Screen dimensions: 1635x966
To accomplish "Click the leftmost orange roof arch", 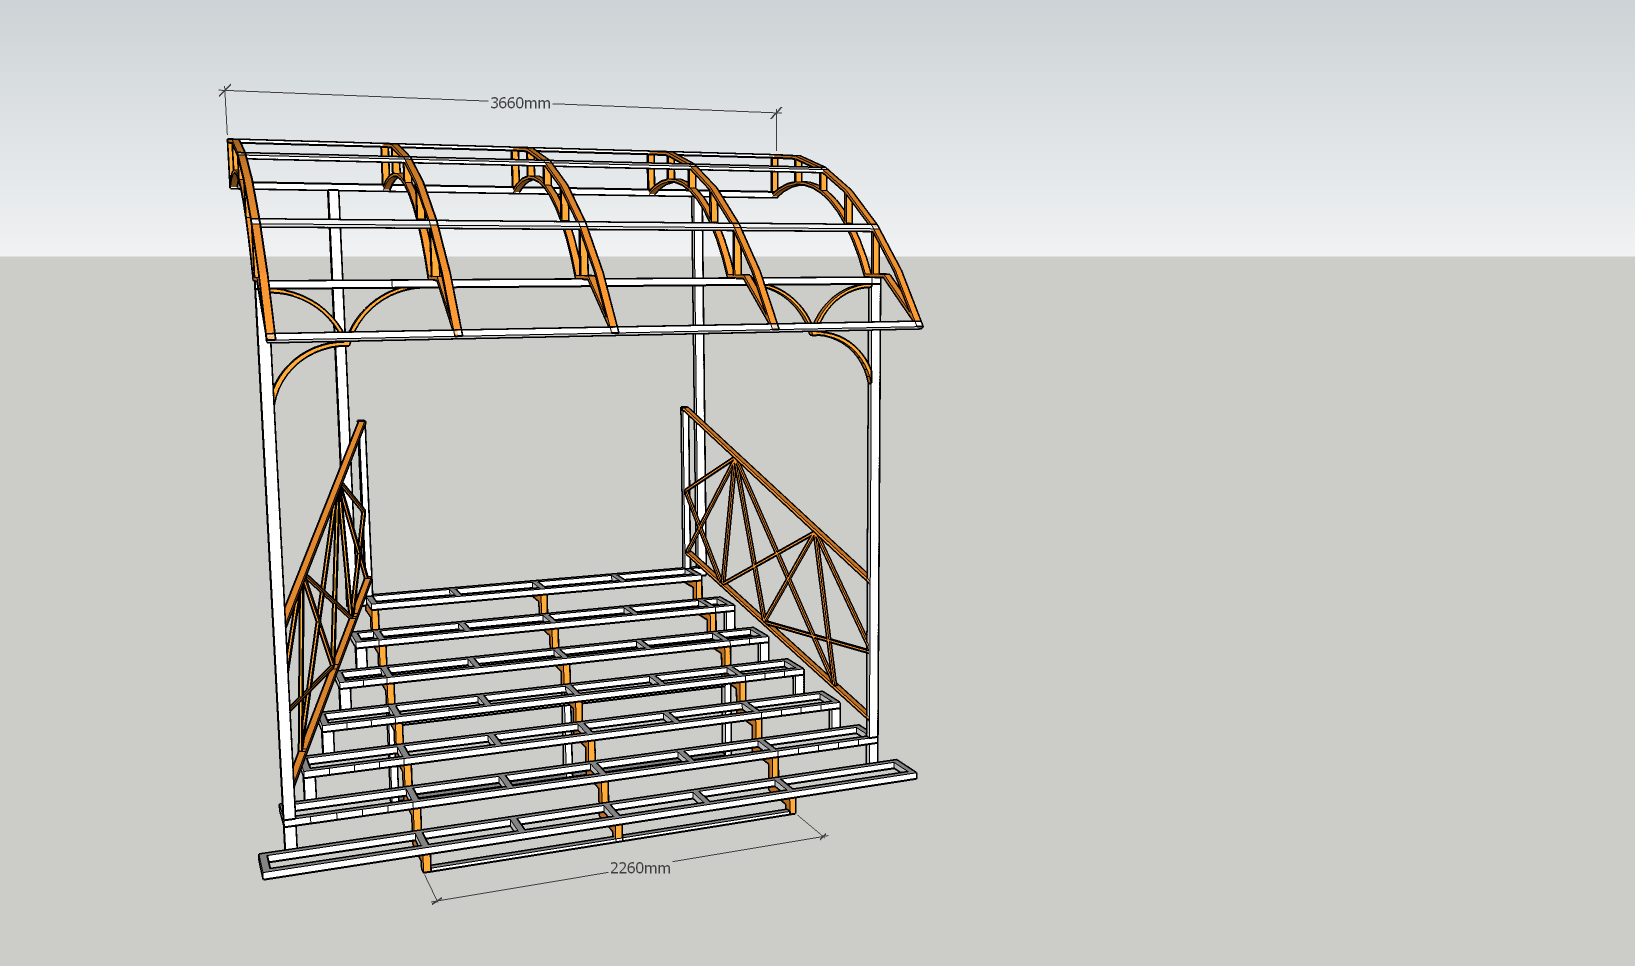I will 255,240.
